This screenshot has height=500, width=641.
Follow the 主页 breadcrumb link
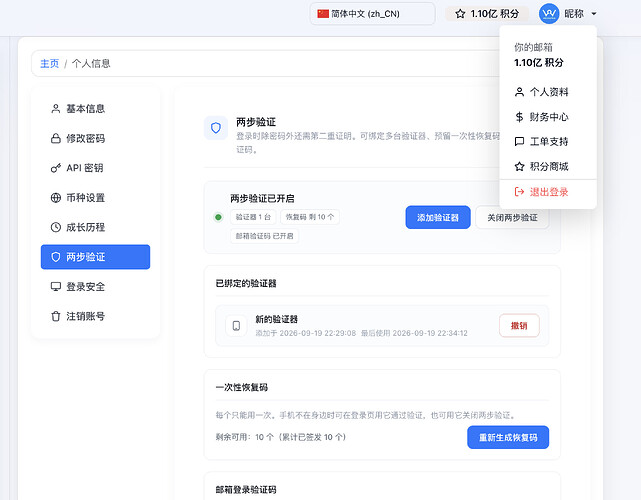pos(49,63)
